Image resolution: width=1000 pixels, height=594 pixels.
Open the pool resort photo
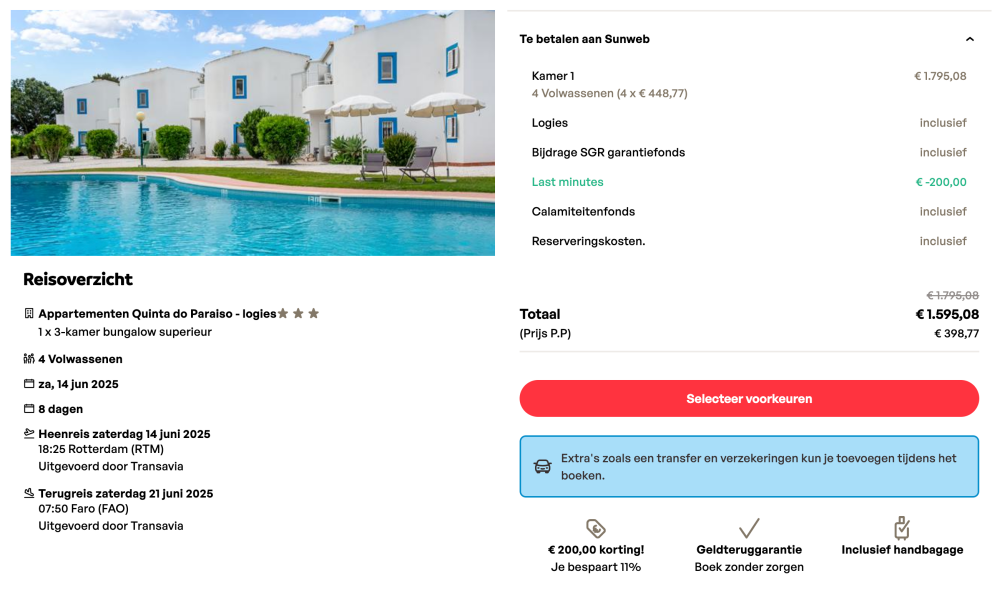pos(253,133)
